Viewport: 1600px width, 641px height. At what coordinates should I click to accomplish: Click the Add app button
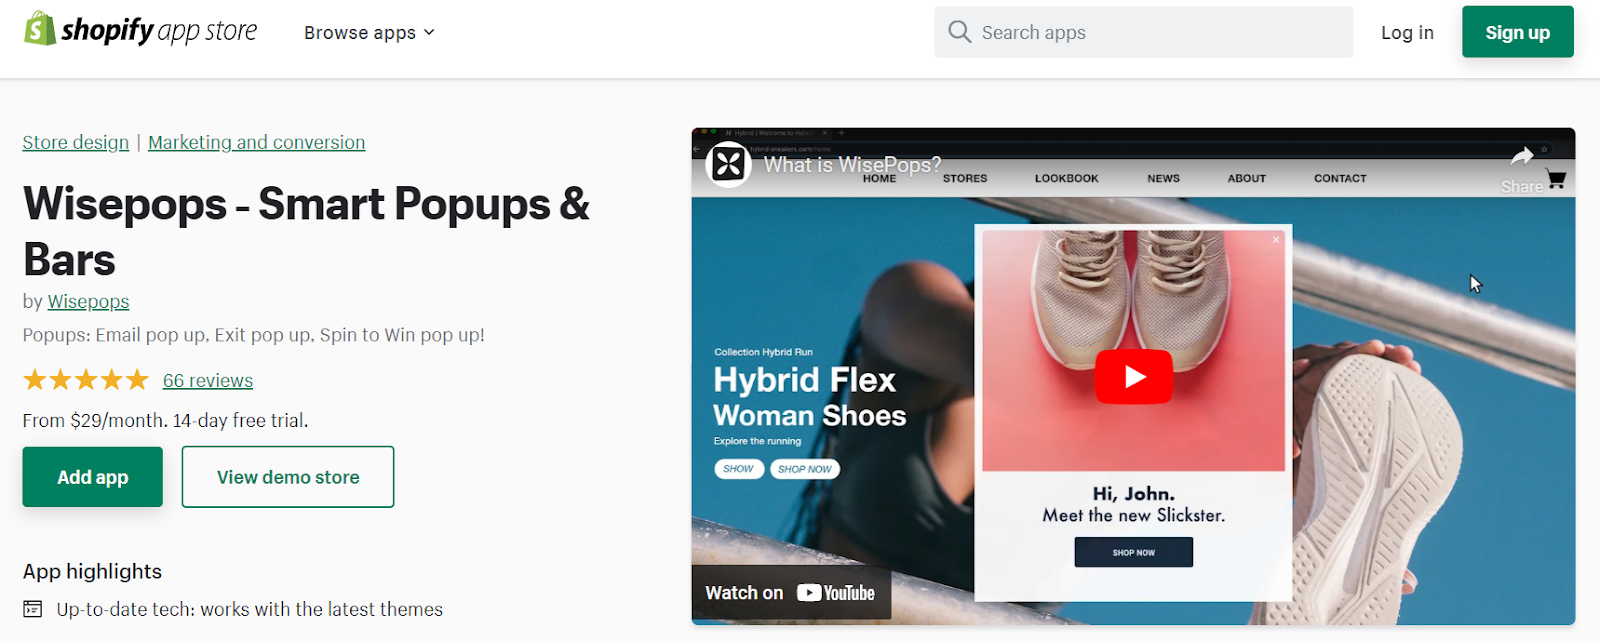click(x=93, y=477)
